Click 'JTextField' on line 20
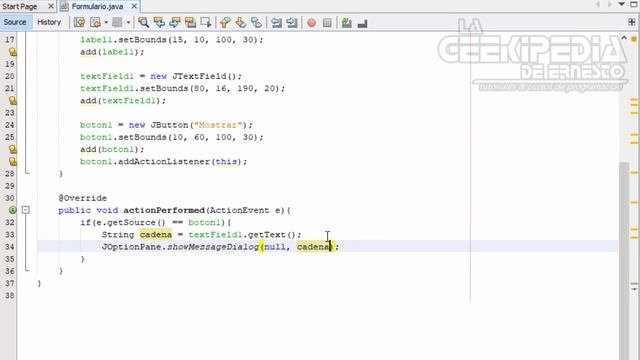The height and width of the screenshot is (360, 640). click(199, 76)
